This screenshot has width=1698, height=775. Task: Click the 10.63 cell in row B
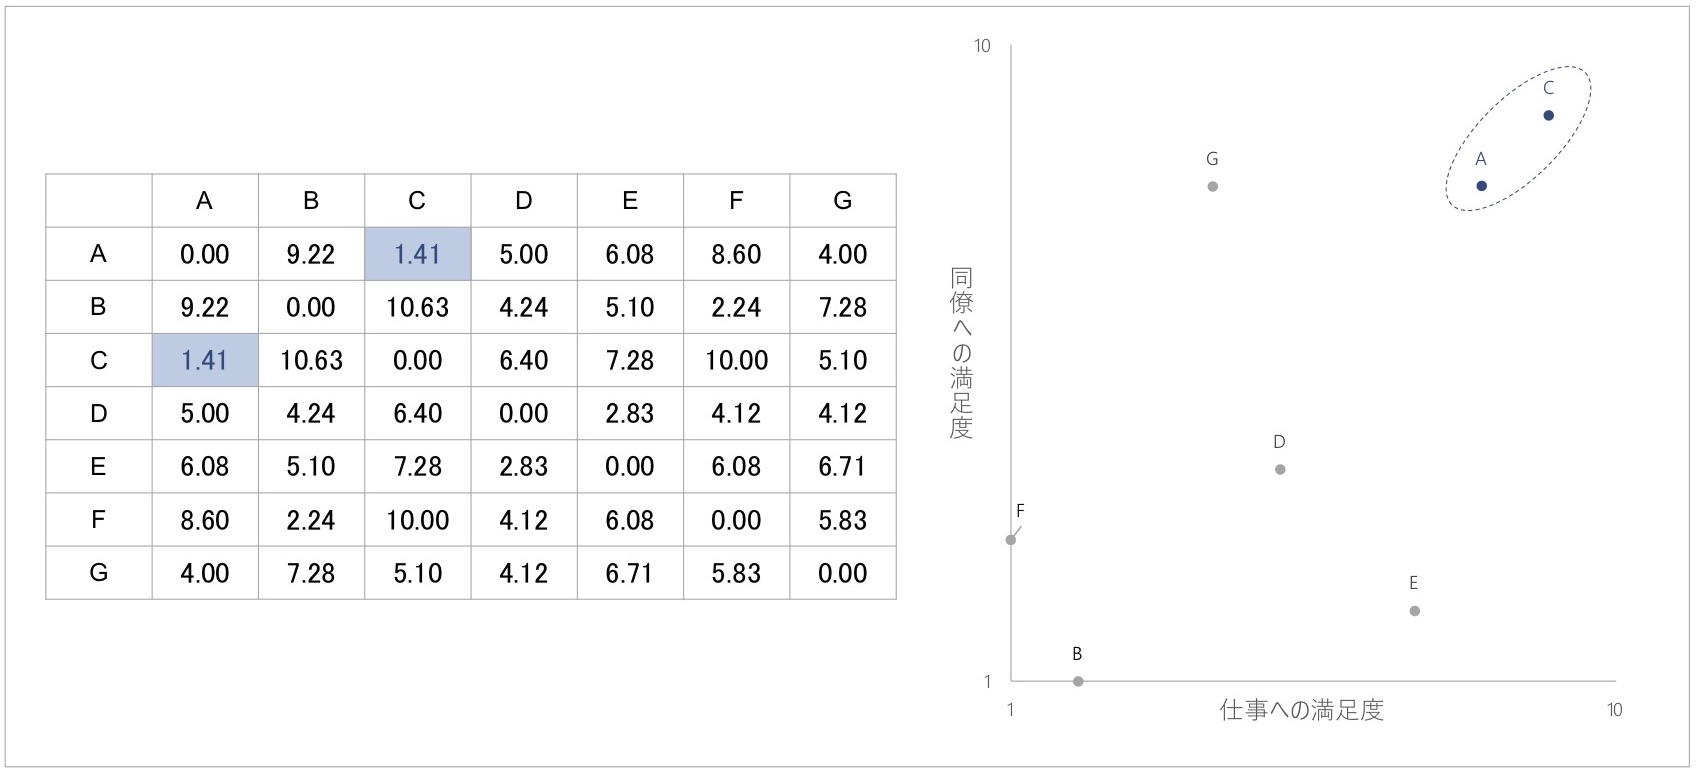(x=417, y=307)
